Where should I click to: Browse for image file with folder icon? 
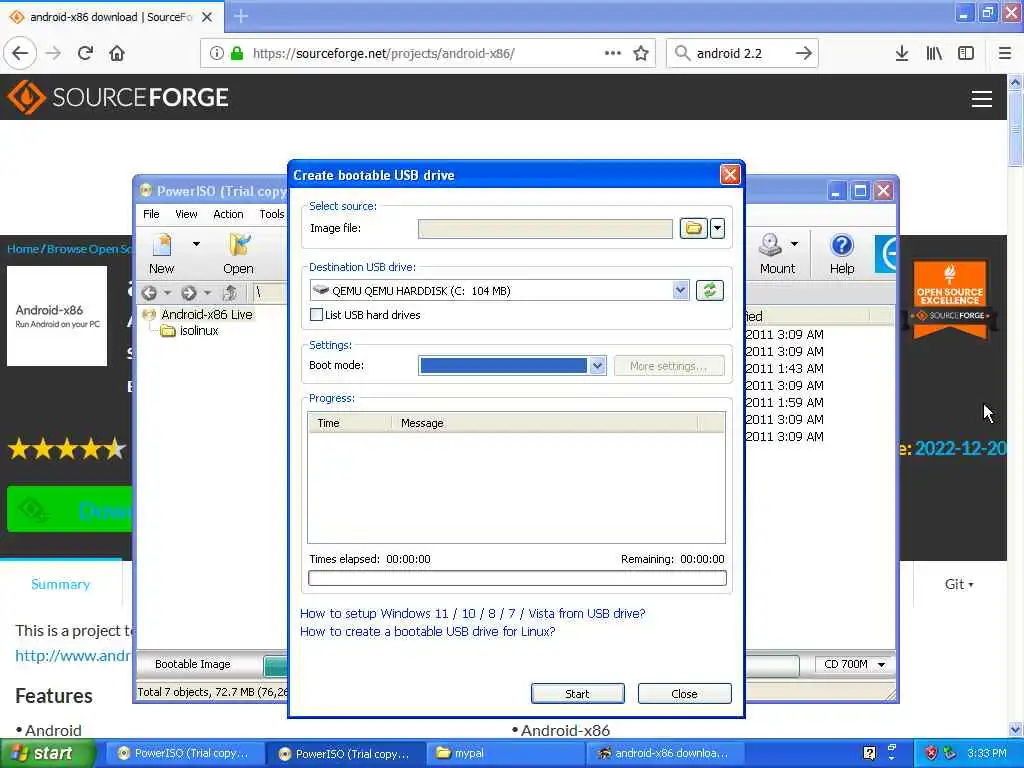point(693,228)
